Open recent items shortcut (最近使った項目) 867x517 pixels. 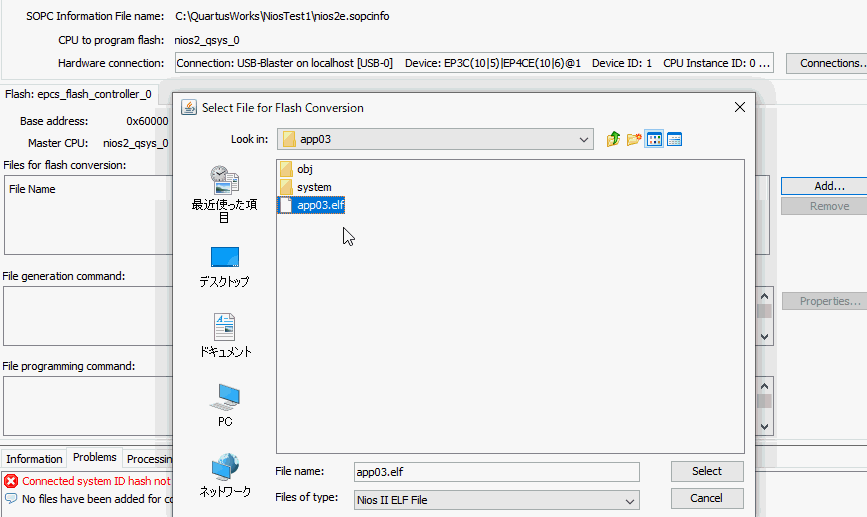pyautogui.click(x=224, y=194)
